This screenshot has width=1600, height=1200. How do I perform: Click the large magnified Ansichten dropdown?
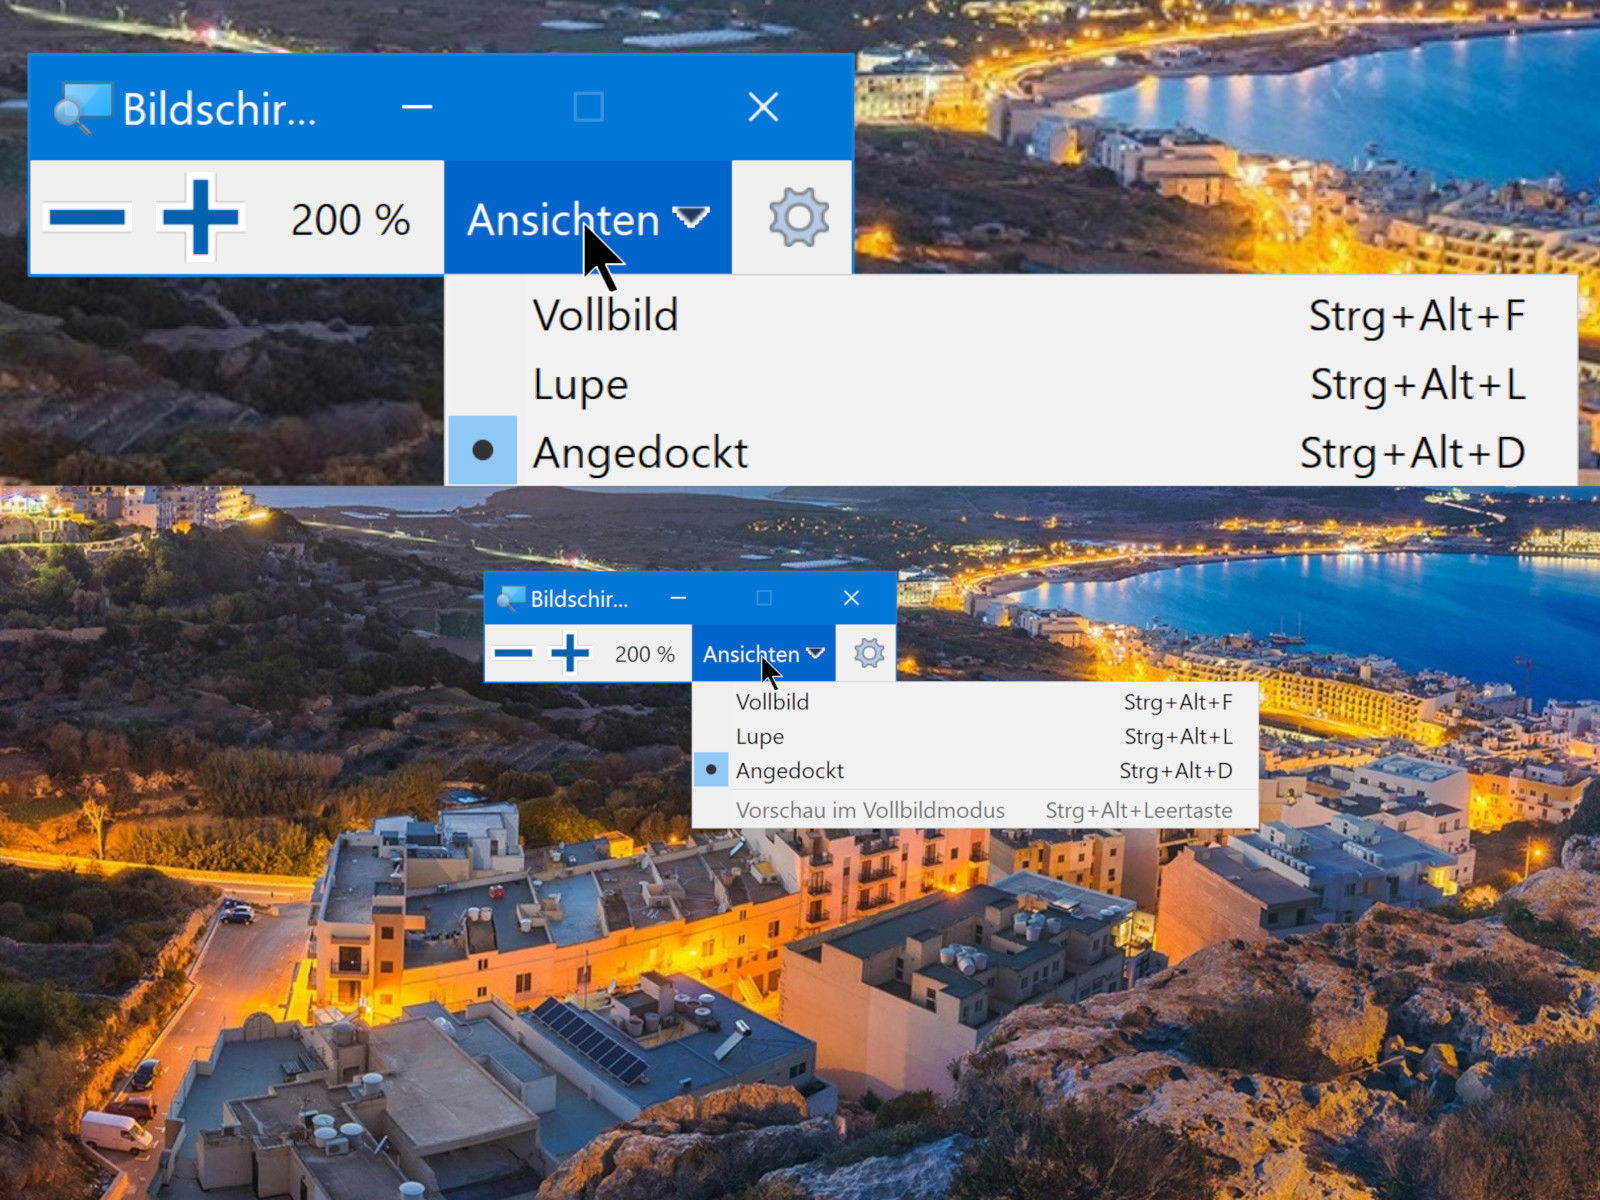point(588,218)
